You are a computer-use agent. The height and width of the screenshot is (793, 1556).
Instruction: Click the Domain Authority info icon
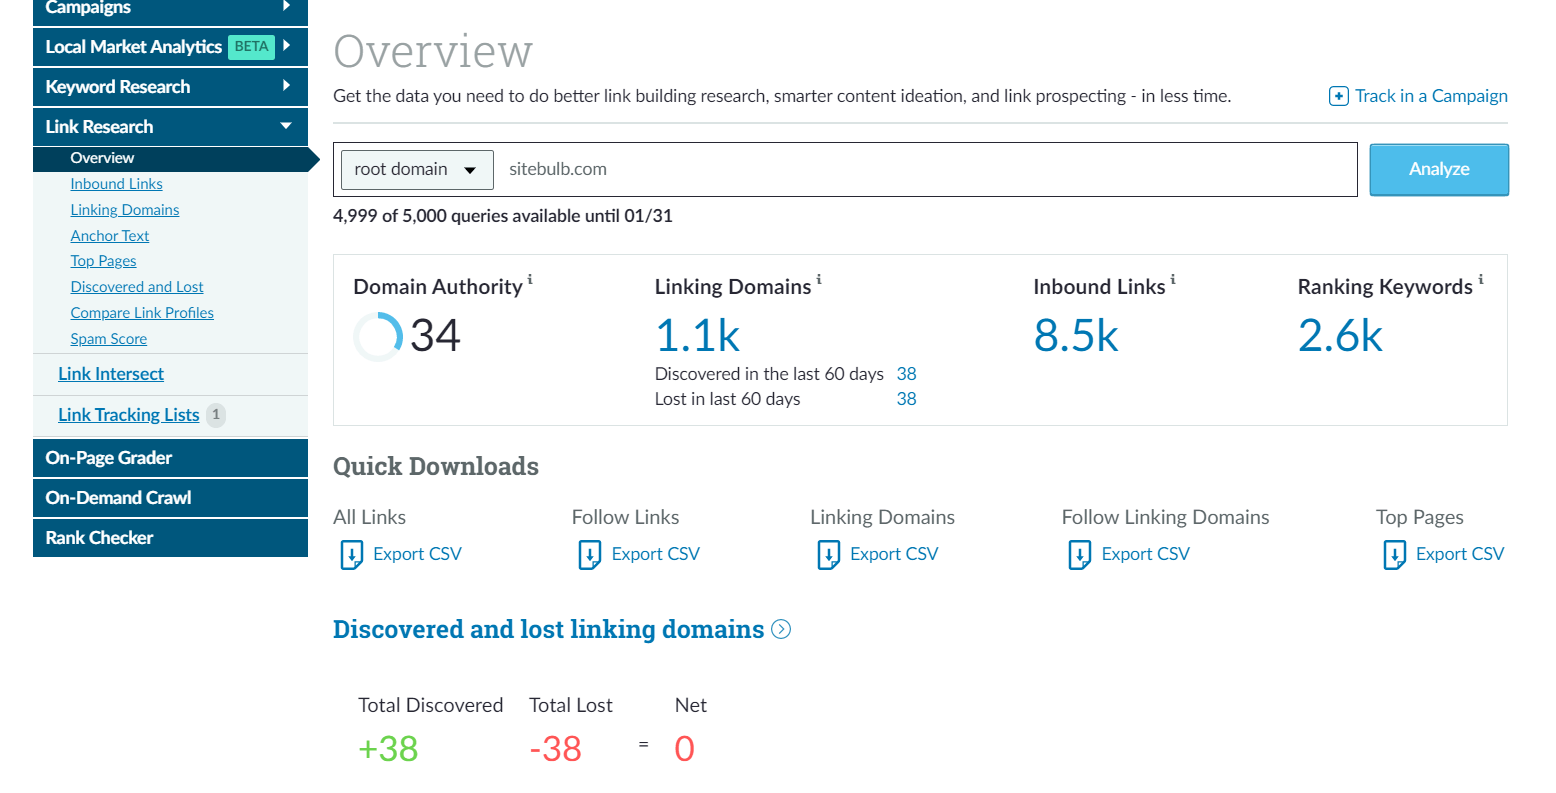[530, 280]
